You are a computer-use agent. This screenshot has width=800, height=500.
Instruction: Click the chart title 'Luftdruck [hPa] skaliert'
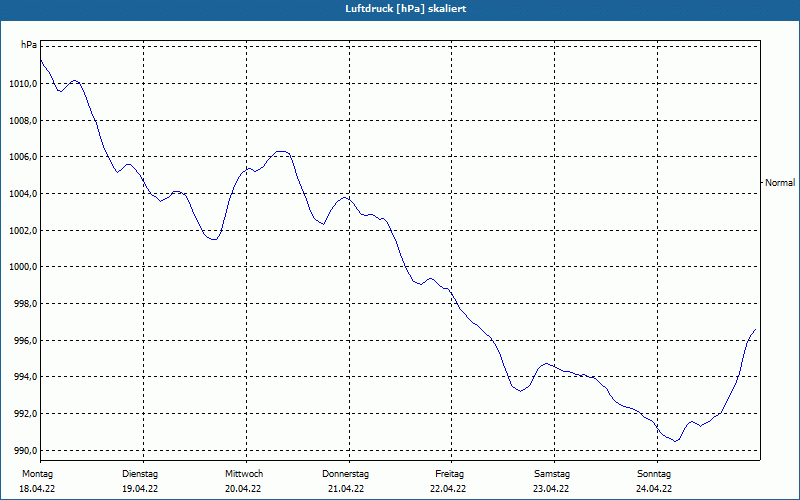pos(406,9)
